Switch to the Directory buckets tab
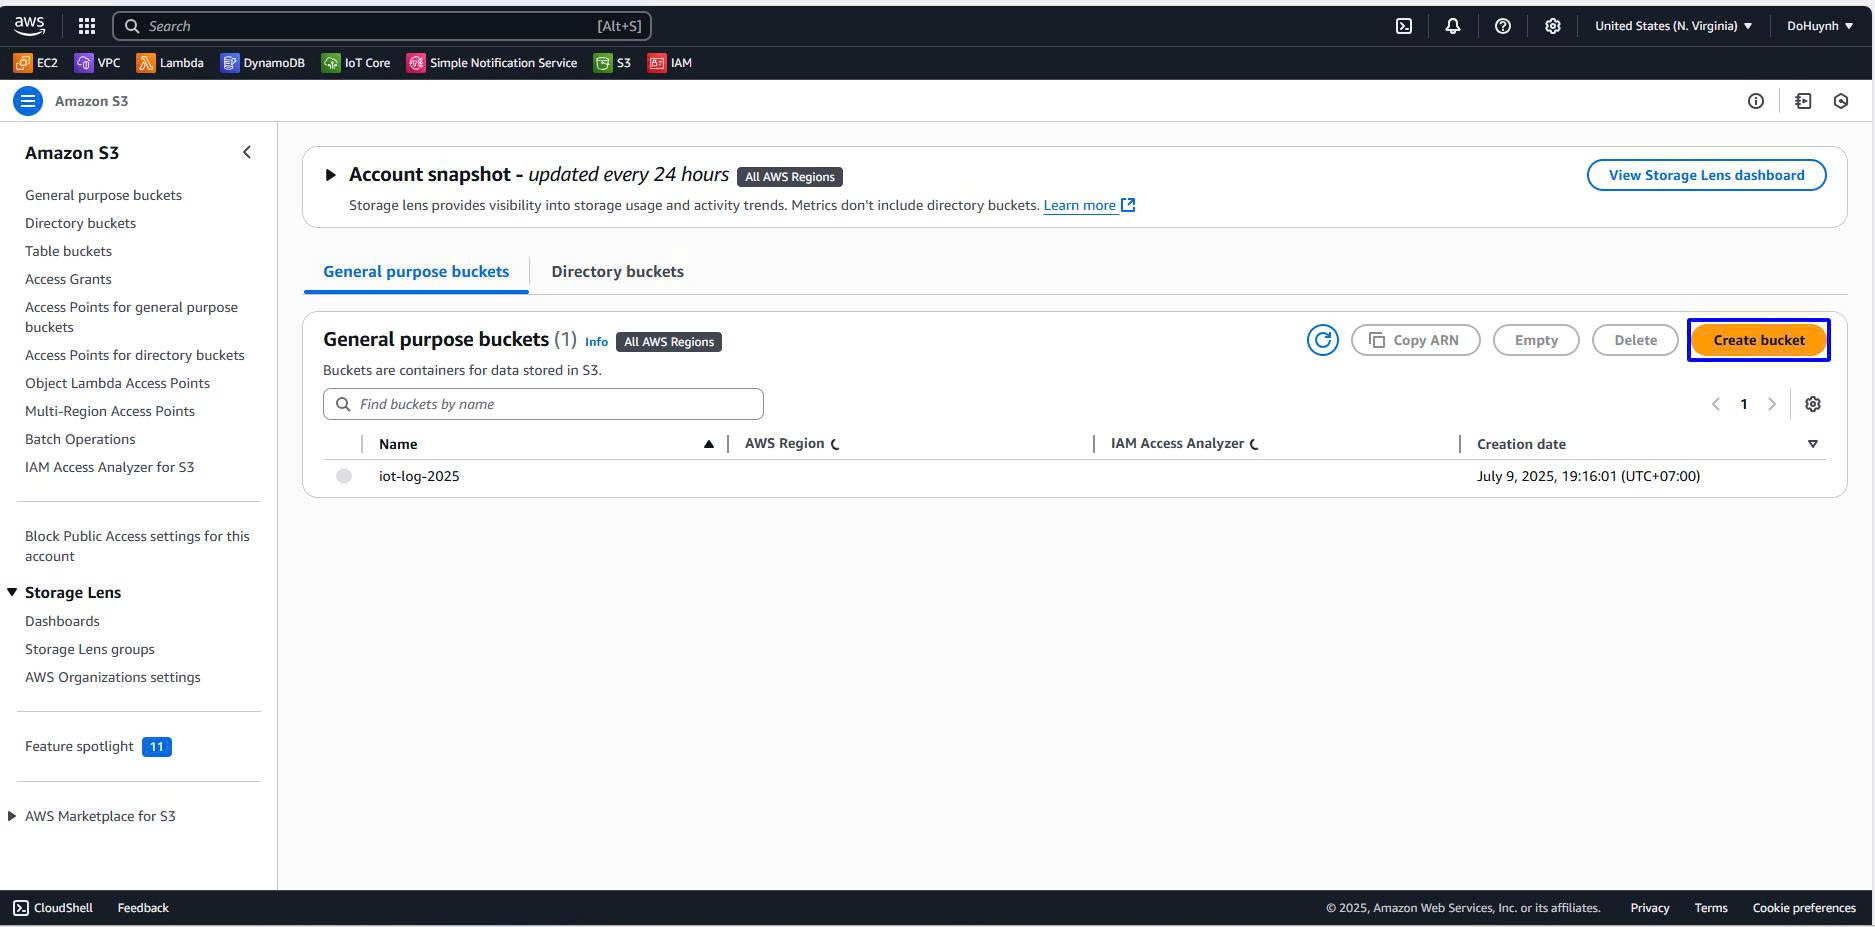The width and height of the screenshot is (1875, 927). coord(617,272)
